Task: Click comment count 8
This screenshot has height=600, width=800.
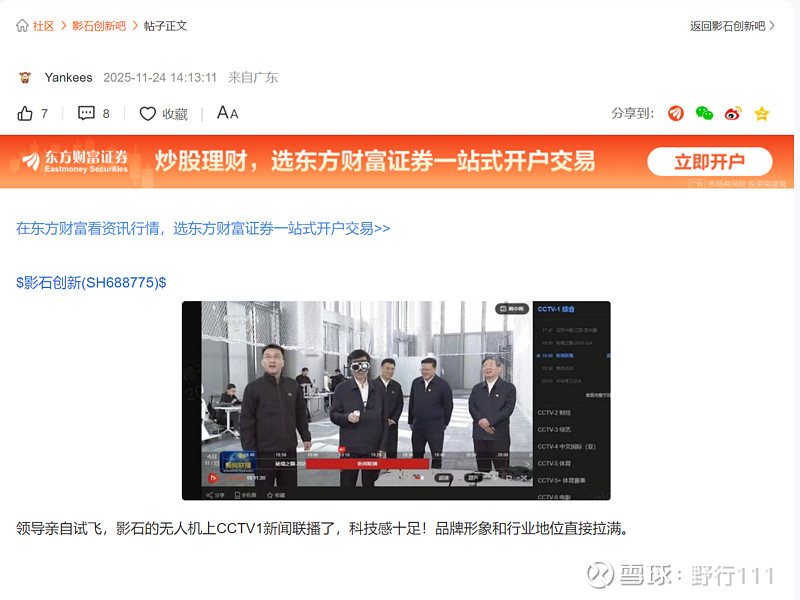Action: click(x=106, y=114)
